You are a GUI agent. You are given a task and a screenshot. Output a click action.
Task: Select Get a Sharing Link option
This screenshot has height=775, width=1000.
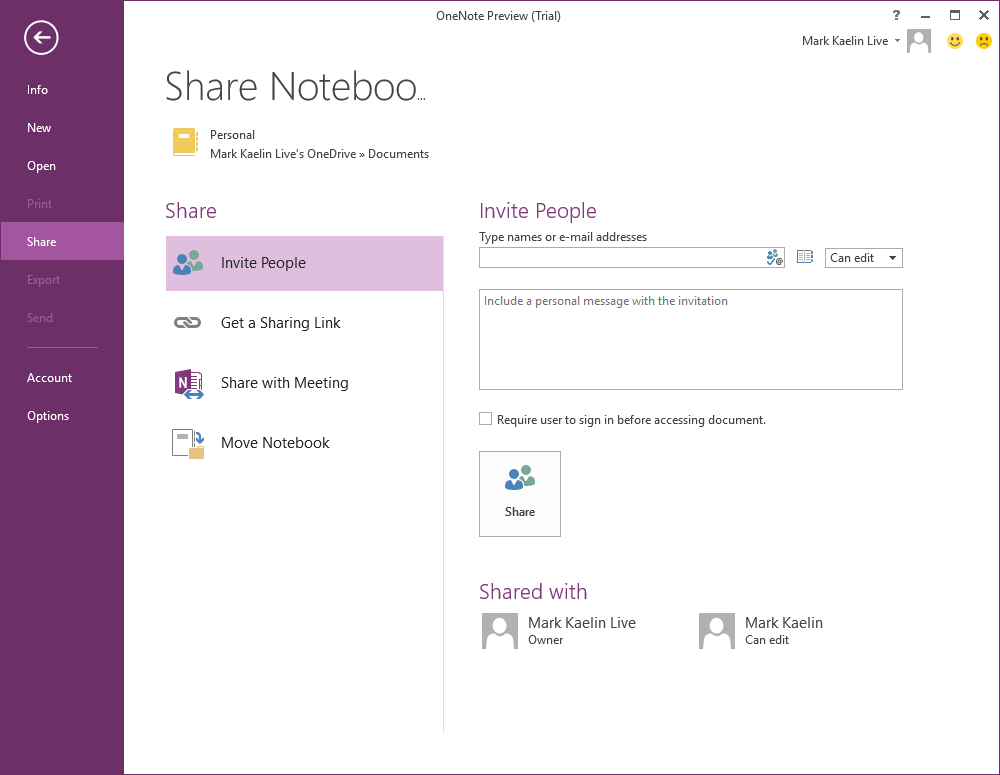click(x=304, y=323)
